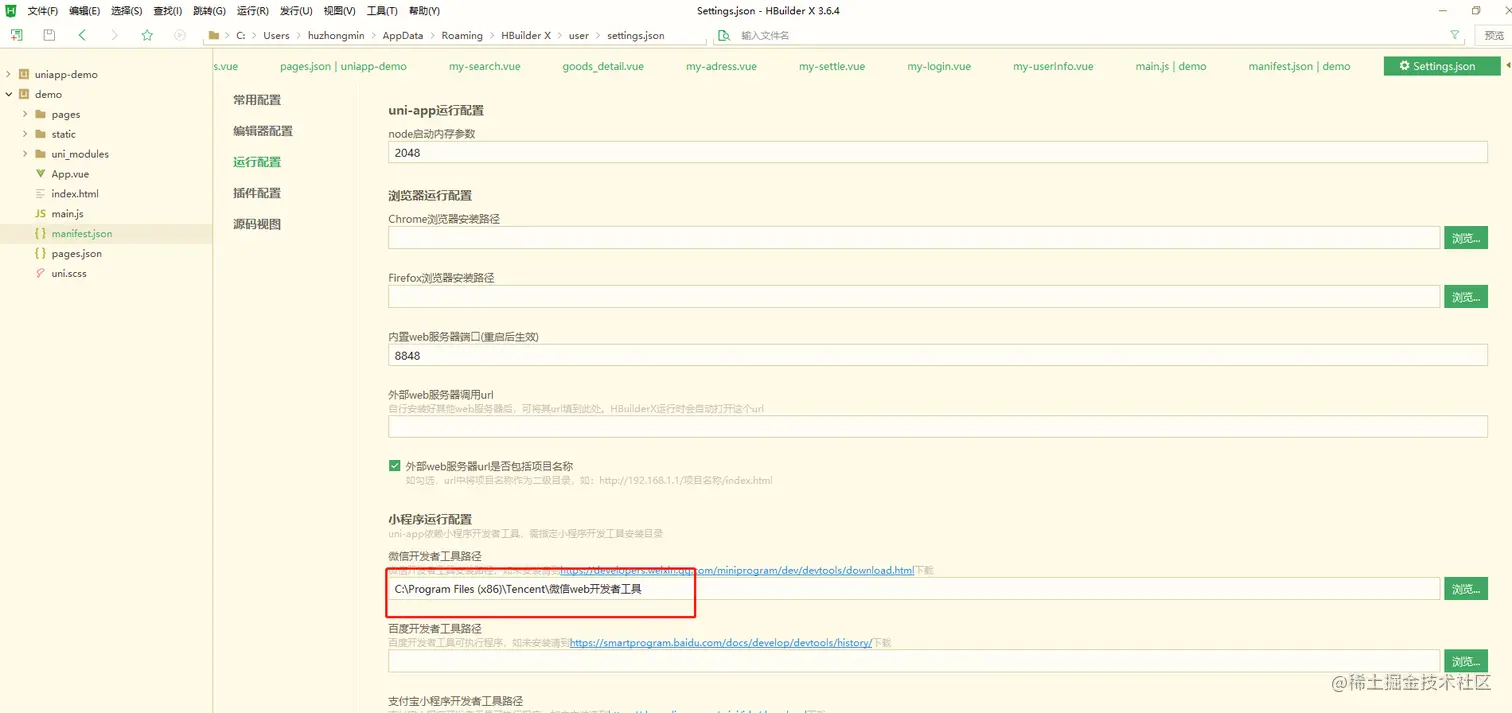Switch to my-adress.vue tab
Screen dimensions: 1512x713
721,66
